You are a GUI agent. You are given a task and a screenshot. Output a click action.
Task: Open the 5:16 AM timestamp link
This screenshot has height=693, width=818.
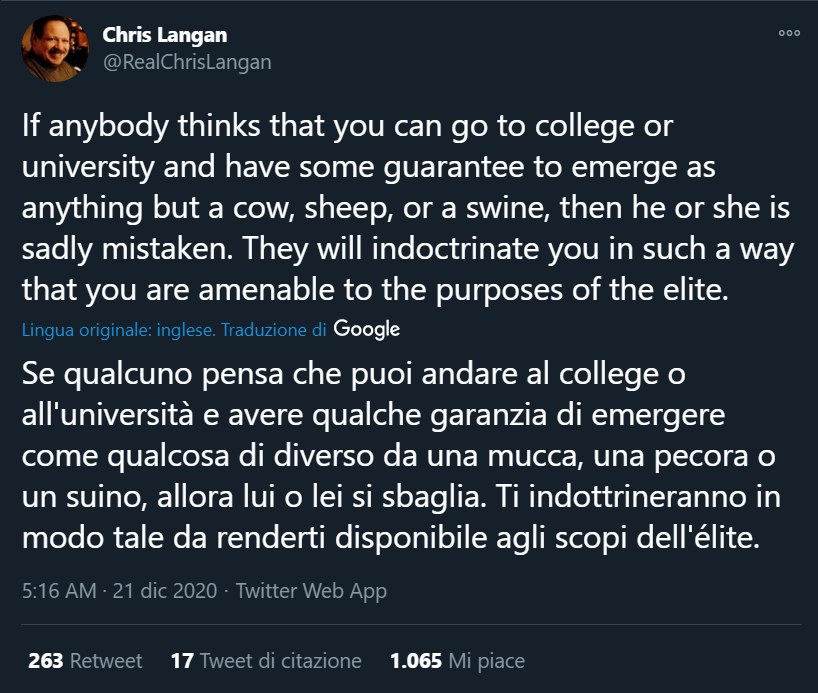pos(59,591)
